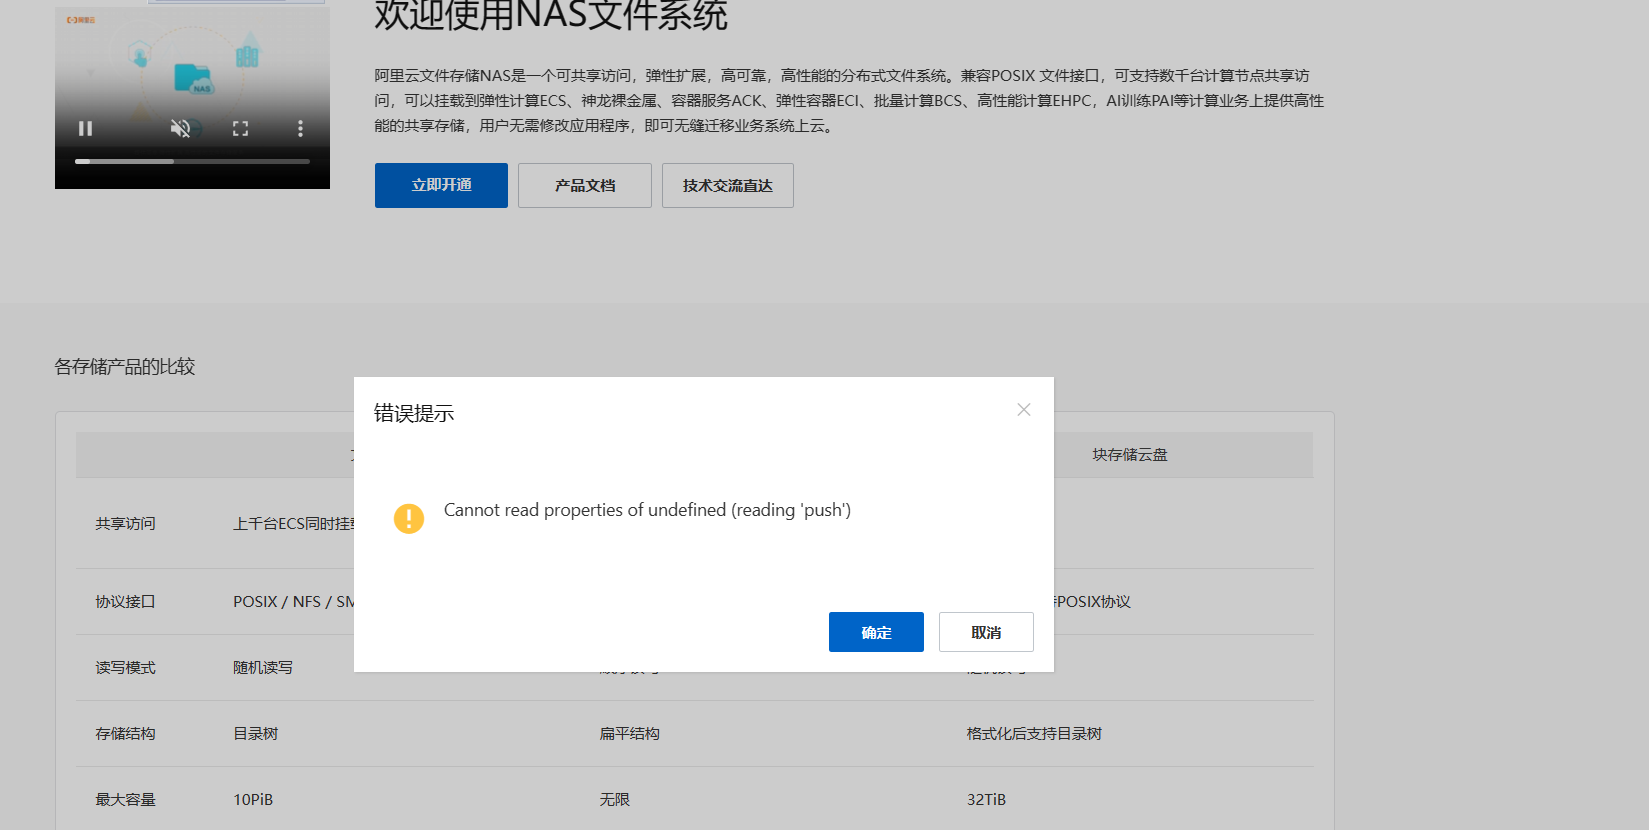Open 技术交流直达
Screen dimensions: 1649x830
click(x=728, y=185)
